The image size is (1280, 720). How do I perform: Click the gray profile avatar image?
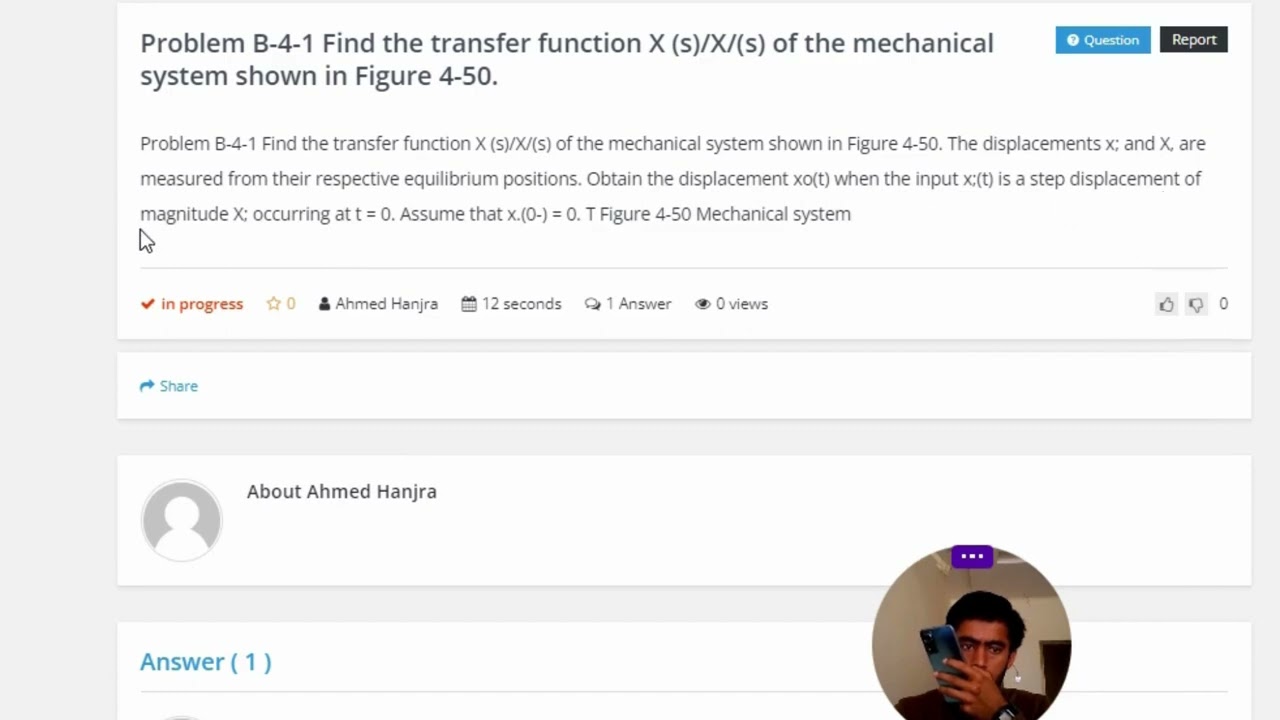[x=181, y=520]
